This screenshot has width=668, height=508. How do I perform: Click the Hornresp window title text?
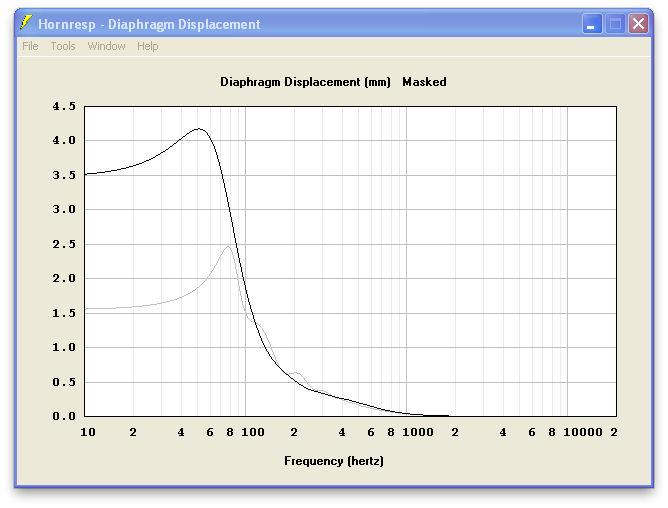pyautogui.click(x=149, y=24)
